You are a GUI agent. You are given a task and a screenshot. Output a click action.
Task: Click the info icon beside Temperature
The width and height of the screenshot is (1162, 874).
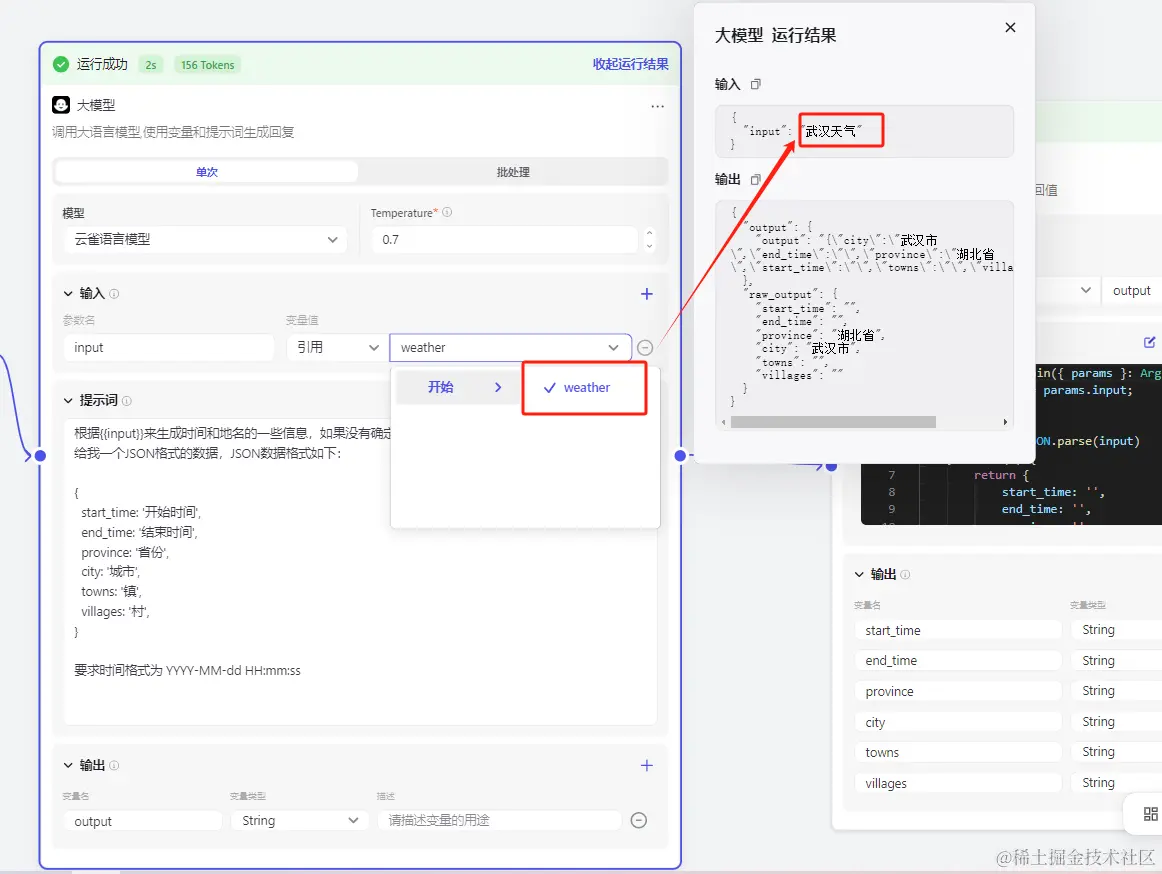[x=448, y=212]
